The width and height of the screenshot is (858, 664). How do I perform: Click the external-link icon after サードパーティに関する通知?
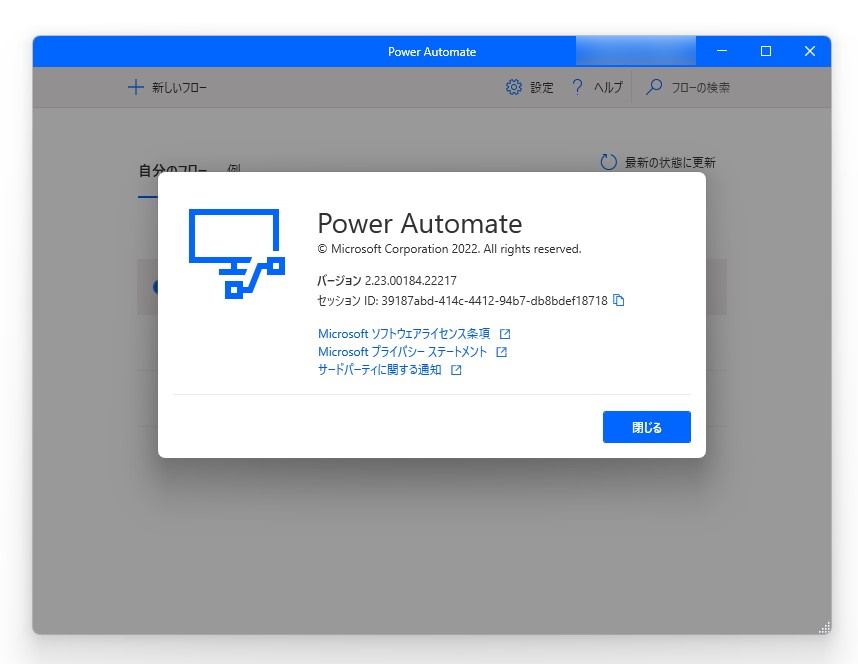click(x=455, y=369)
